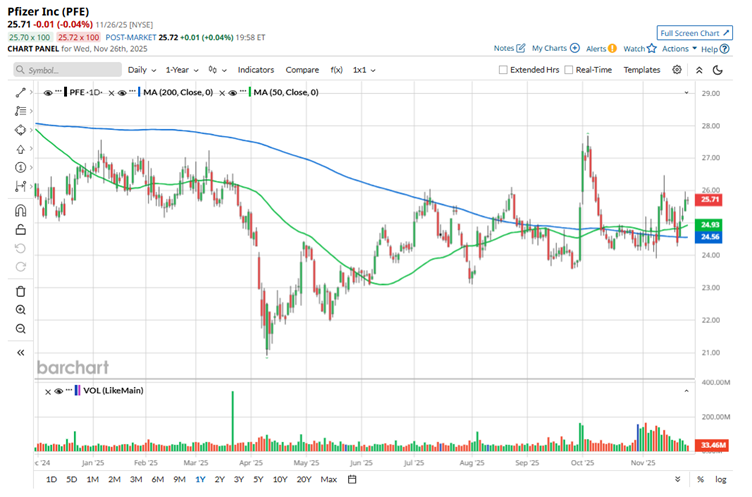This screenshot has width=752, height=497.
Task: Expand the trend line tool submenu arrow
Action: [31, 92]
